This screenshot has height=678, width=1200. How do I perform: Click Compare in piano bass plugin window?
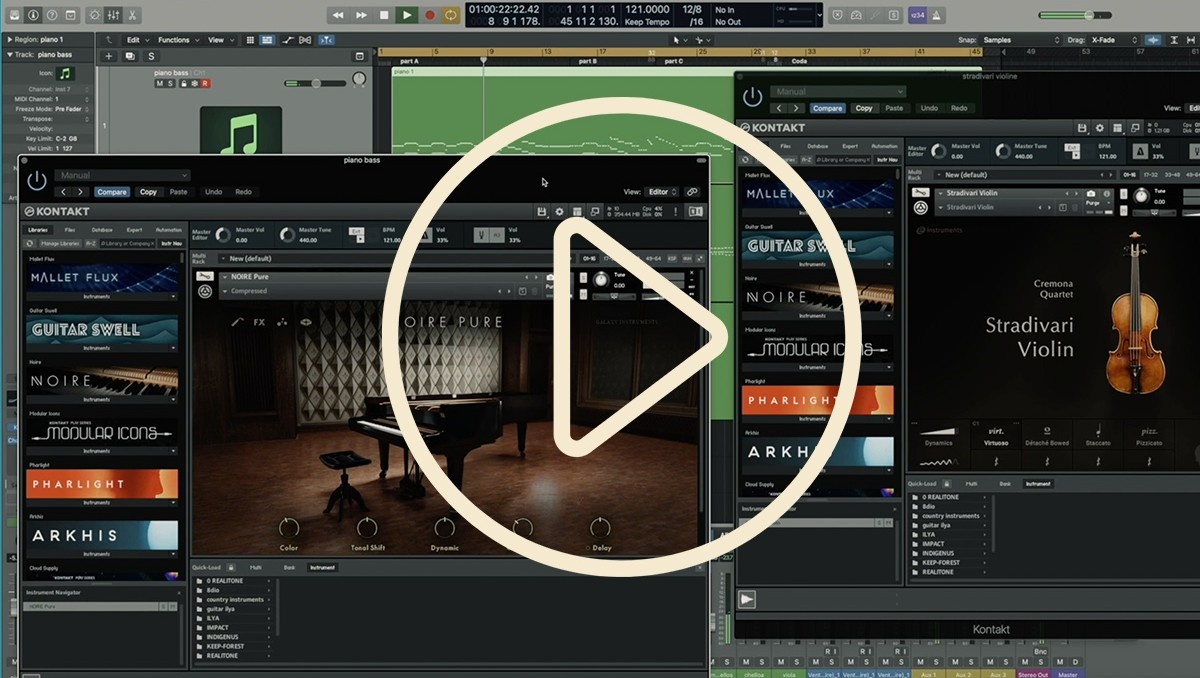coord(112,192)
